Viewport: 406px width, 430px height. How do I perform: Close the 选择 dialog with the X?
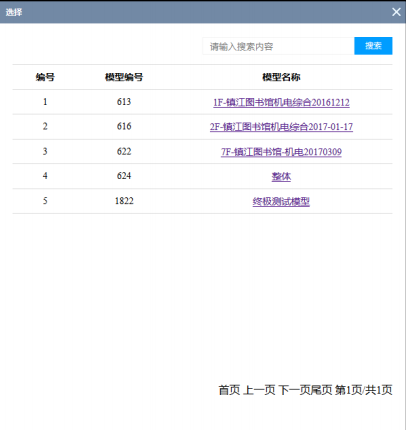(396, 12)
